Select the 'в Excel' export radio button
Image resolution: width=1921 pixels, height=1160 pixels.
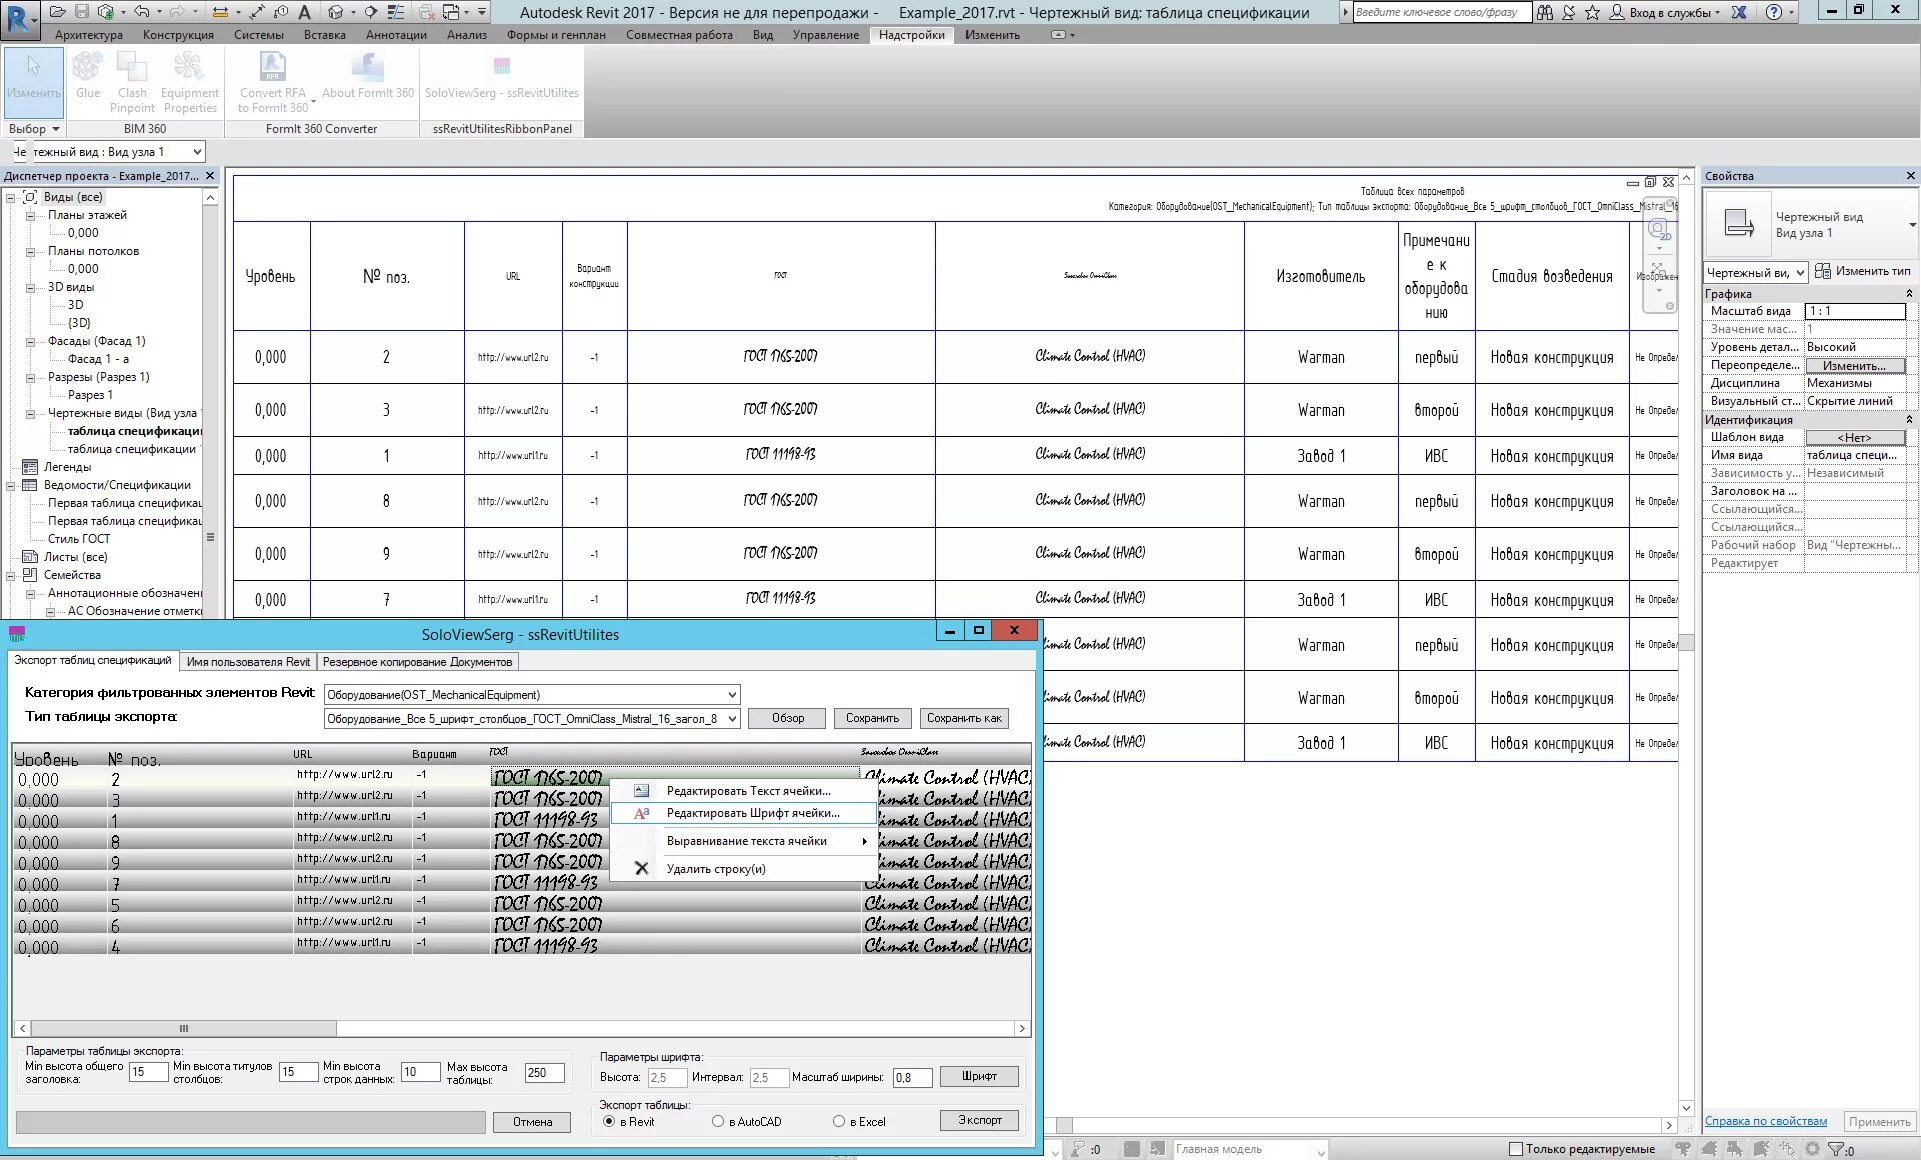point(839,1121)
